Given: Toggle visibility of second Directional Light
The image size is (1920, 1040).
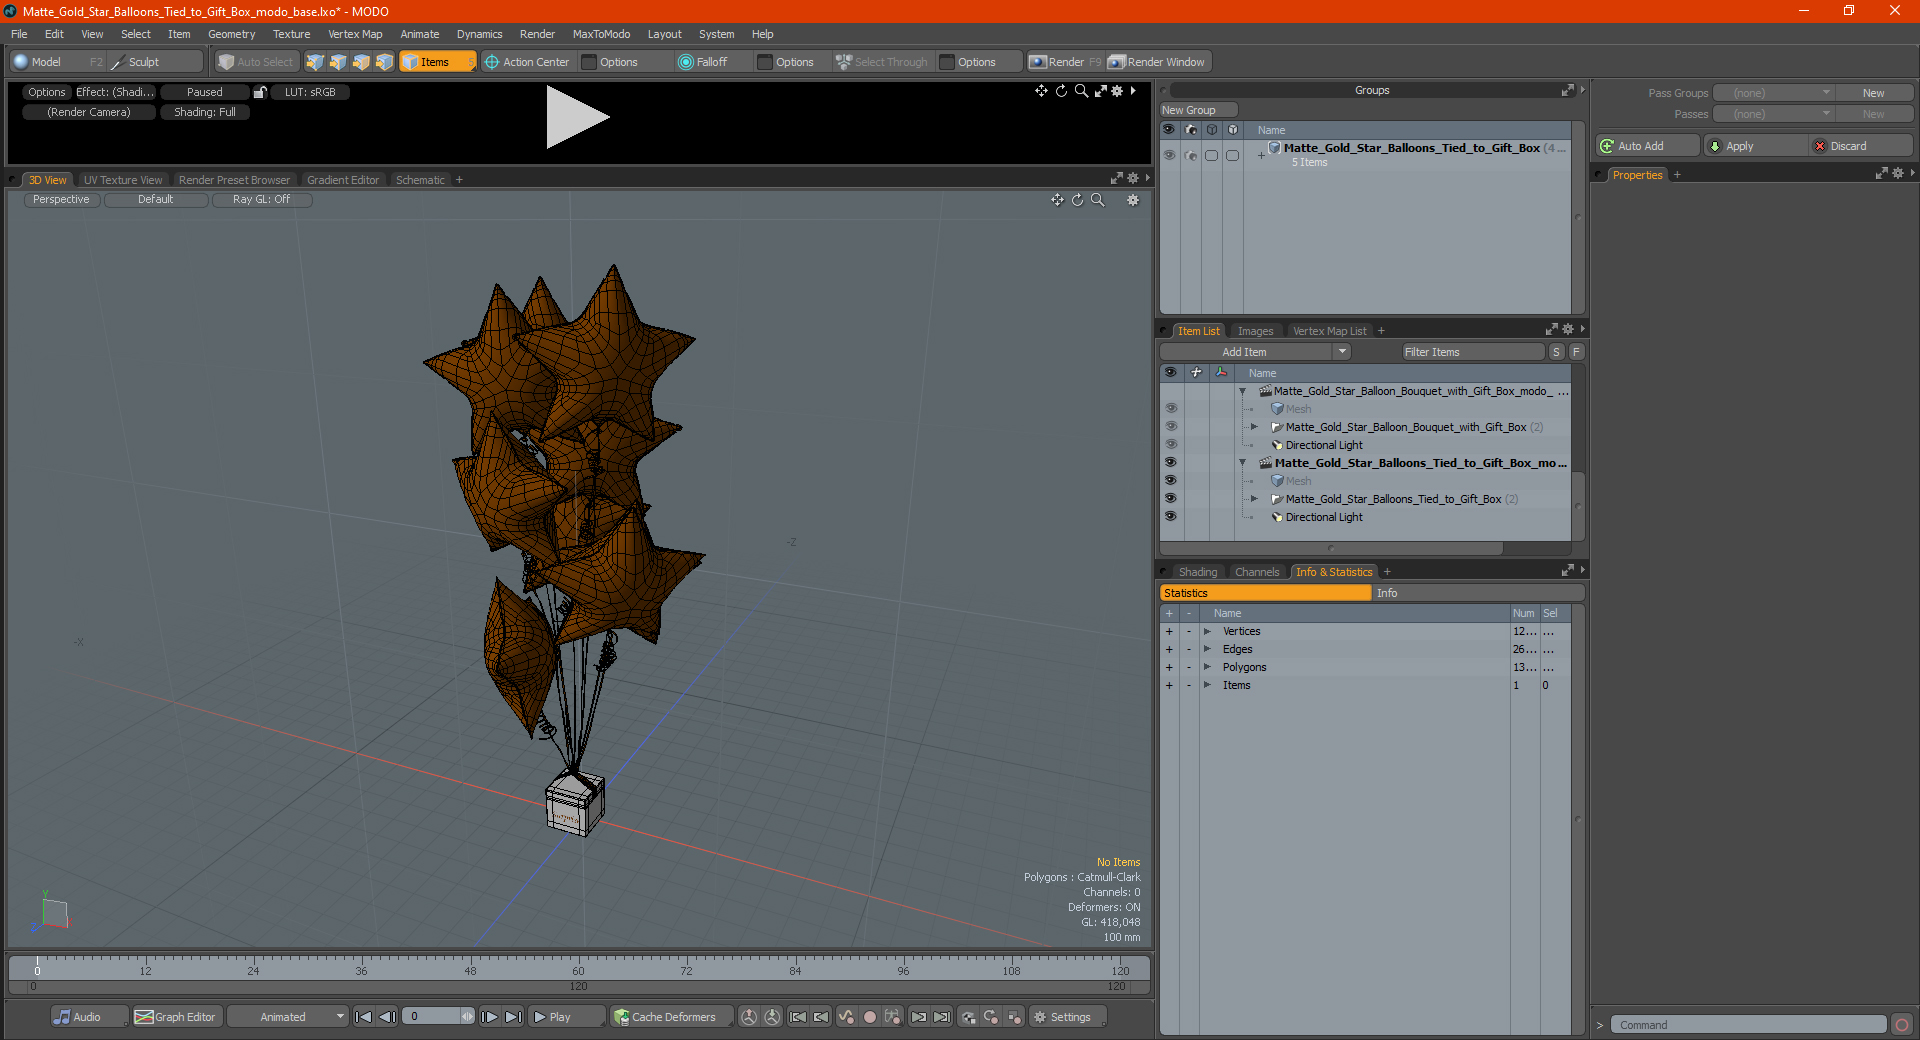Looking at the screenshot, I should point(1170,516).
